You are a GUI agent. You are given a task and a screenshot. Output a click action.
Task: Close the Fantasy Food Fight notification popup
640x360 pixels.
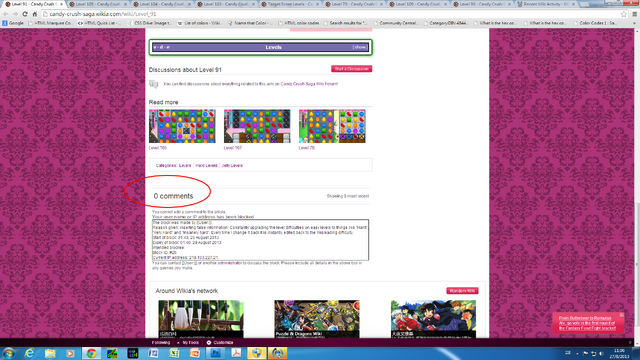pos(621,315)
